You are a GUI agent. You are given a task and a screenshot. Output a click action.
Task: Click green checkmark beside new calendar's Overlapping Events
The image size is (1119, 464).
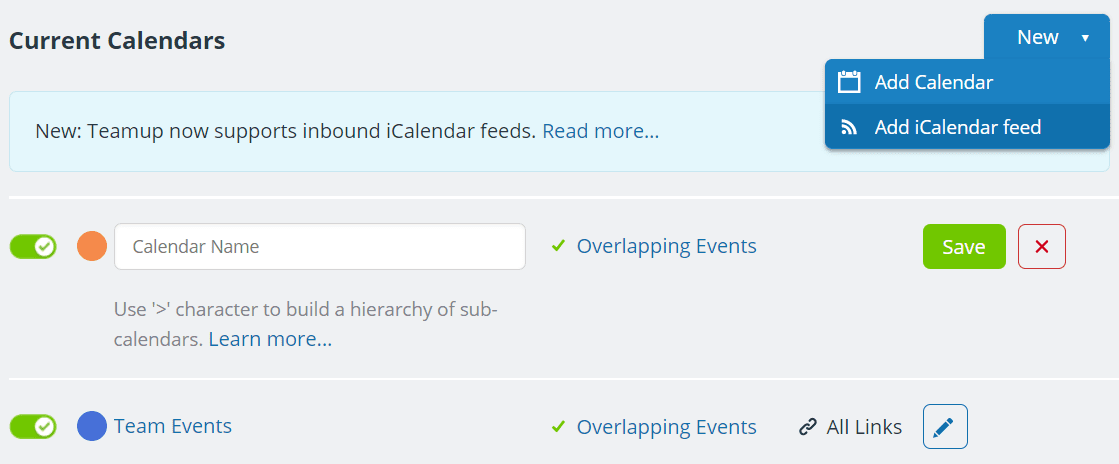coord(558,246)
